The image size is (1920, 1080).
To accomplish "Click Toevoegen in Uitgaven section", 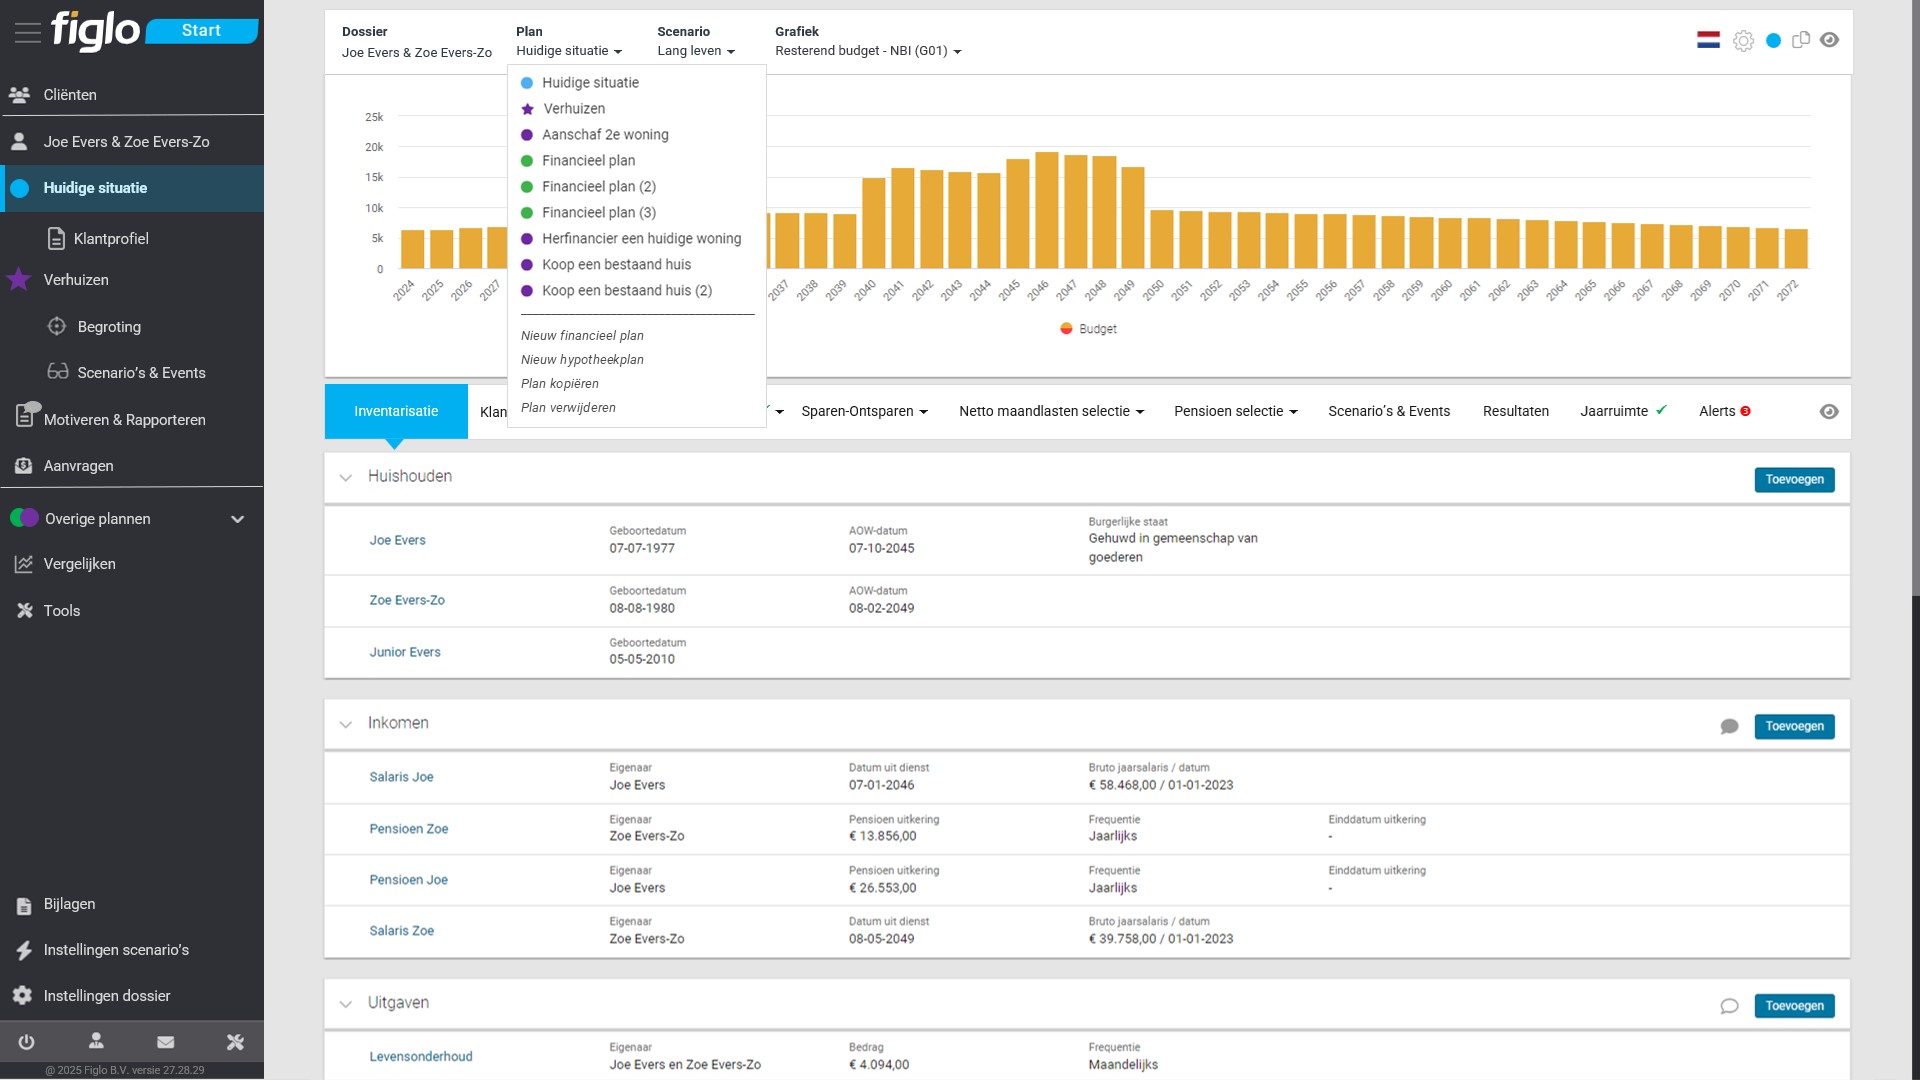I will point(1794,1006).
